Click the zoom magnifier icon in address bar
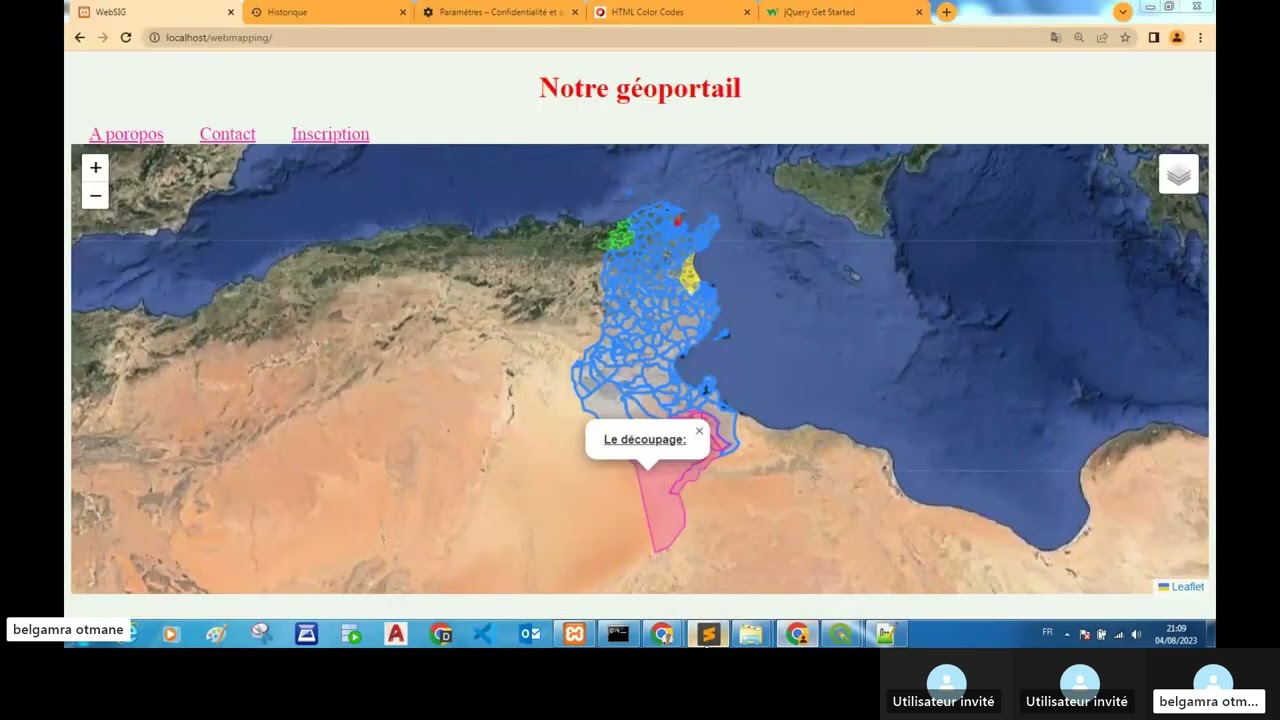 (1078, 37)
